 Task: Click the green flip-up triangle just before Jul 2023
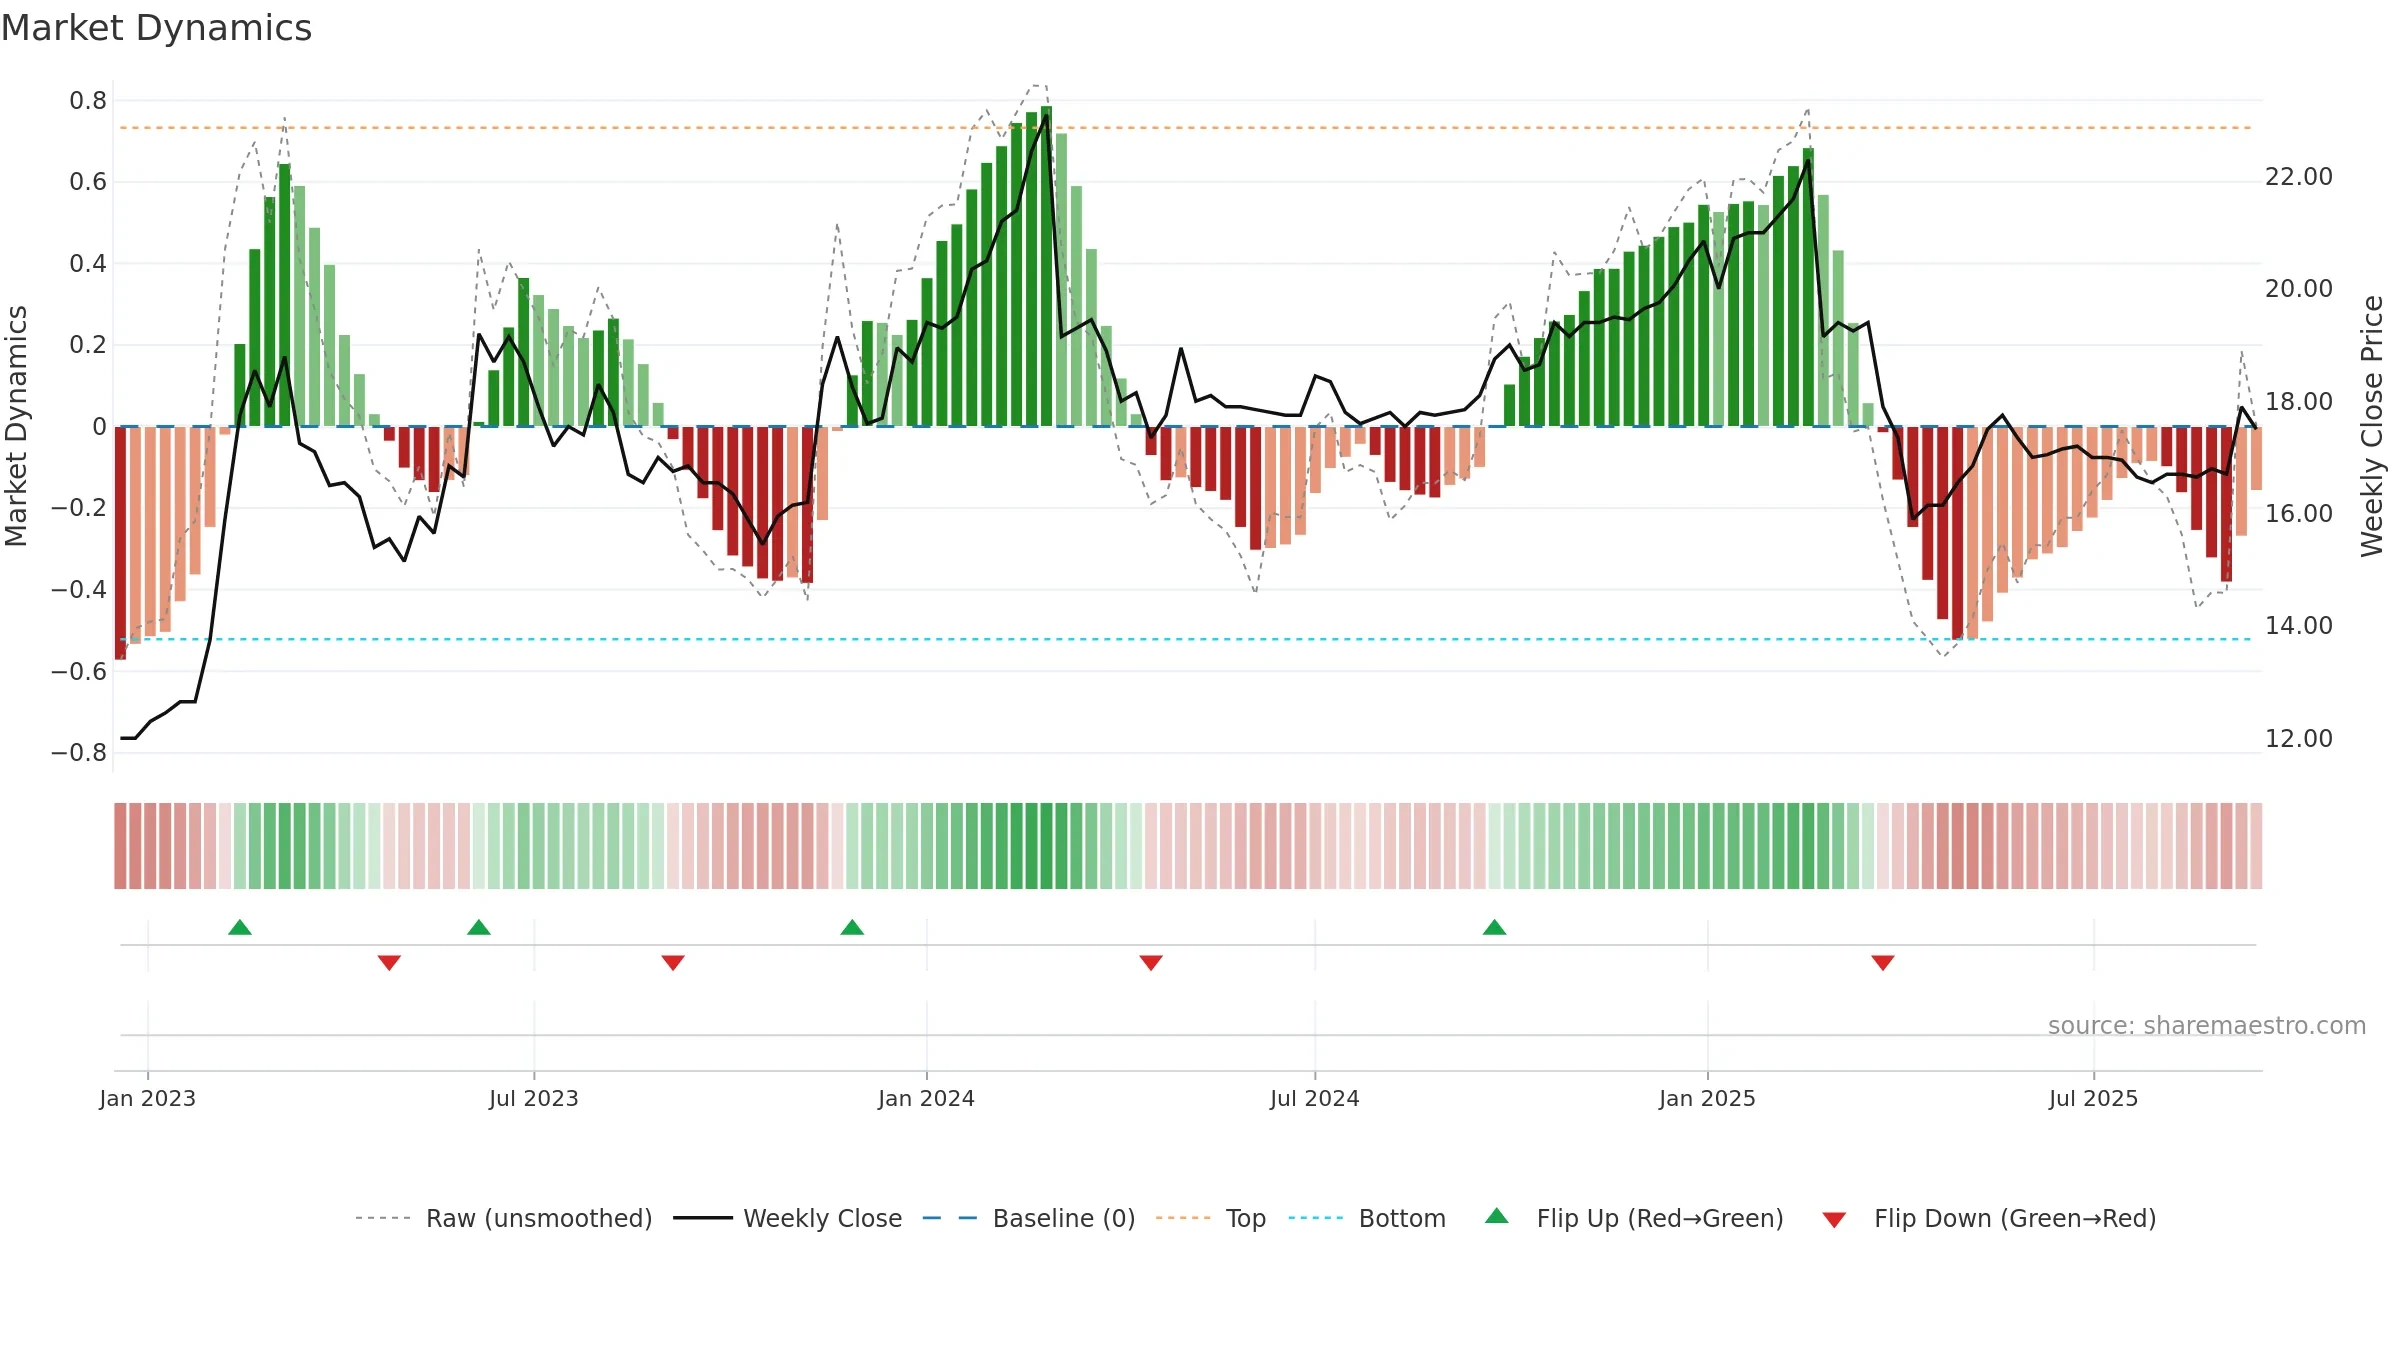tap(479, 927)
